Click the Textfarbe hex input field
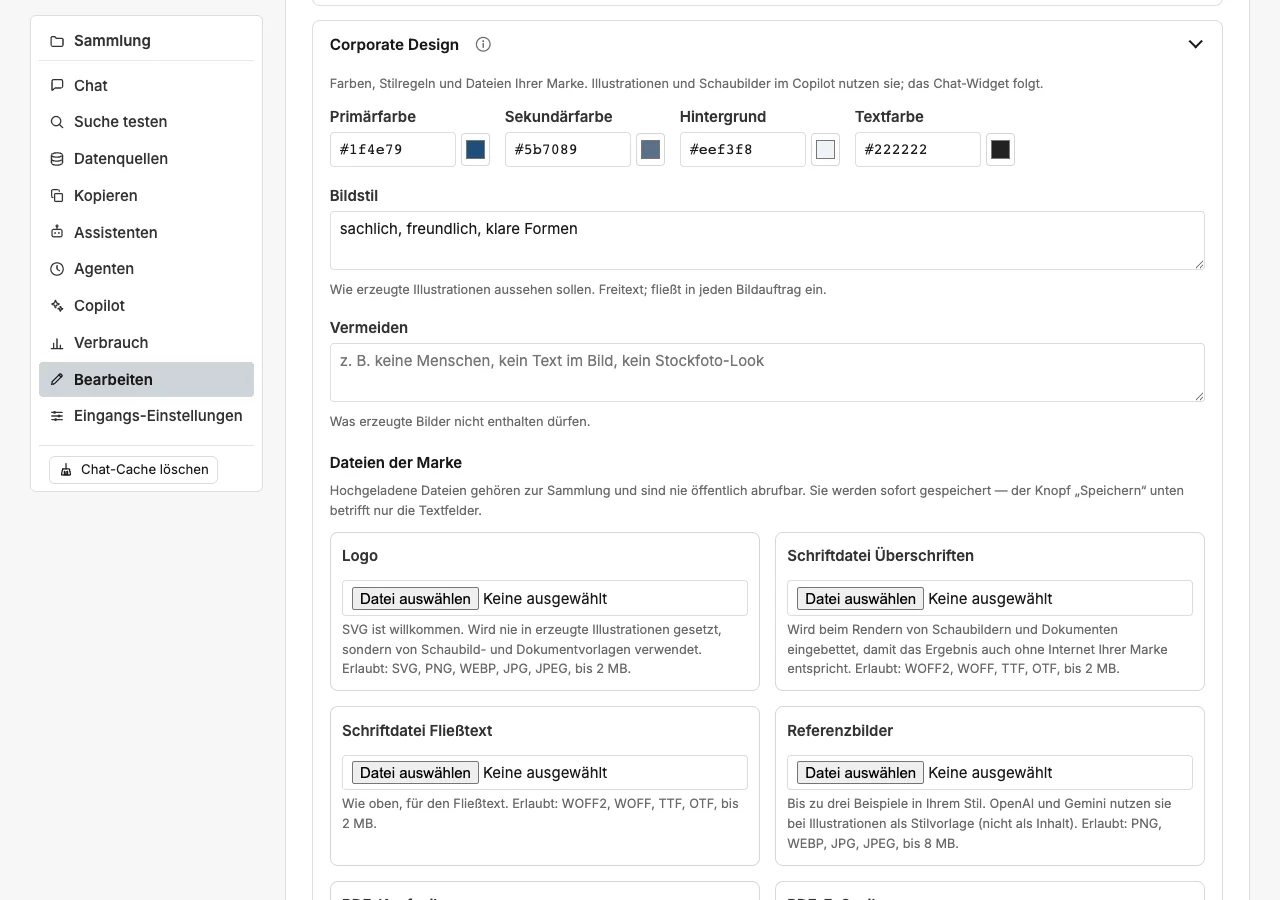Screen dimensions: 1280x900 [918, 149]
